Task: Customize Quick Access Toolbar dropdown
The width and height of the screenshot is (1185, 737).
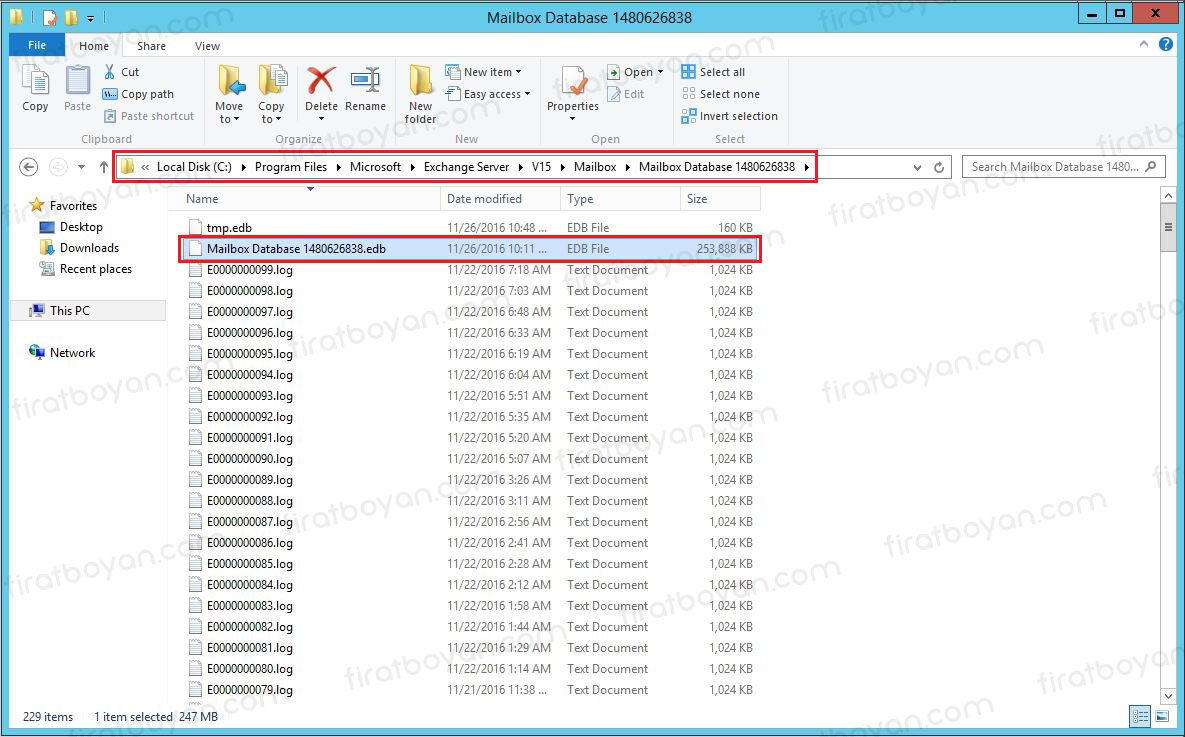Action: pos(90,17)
